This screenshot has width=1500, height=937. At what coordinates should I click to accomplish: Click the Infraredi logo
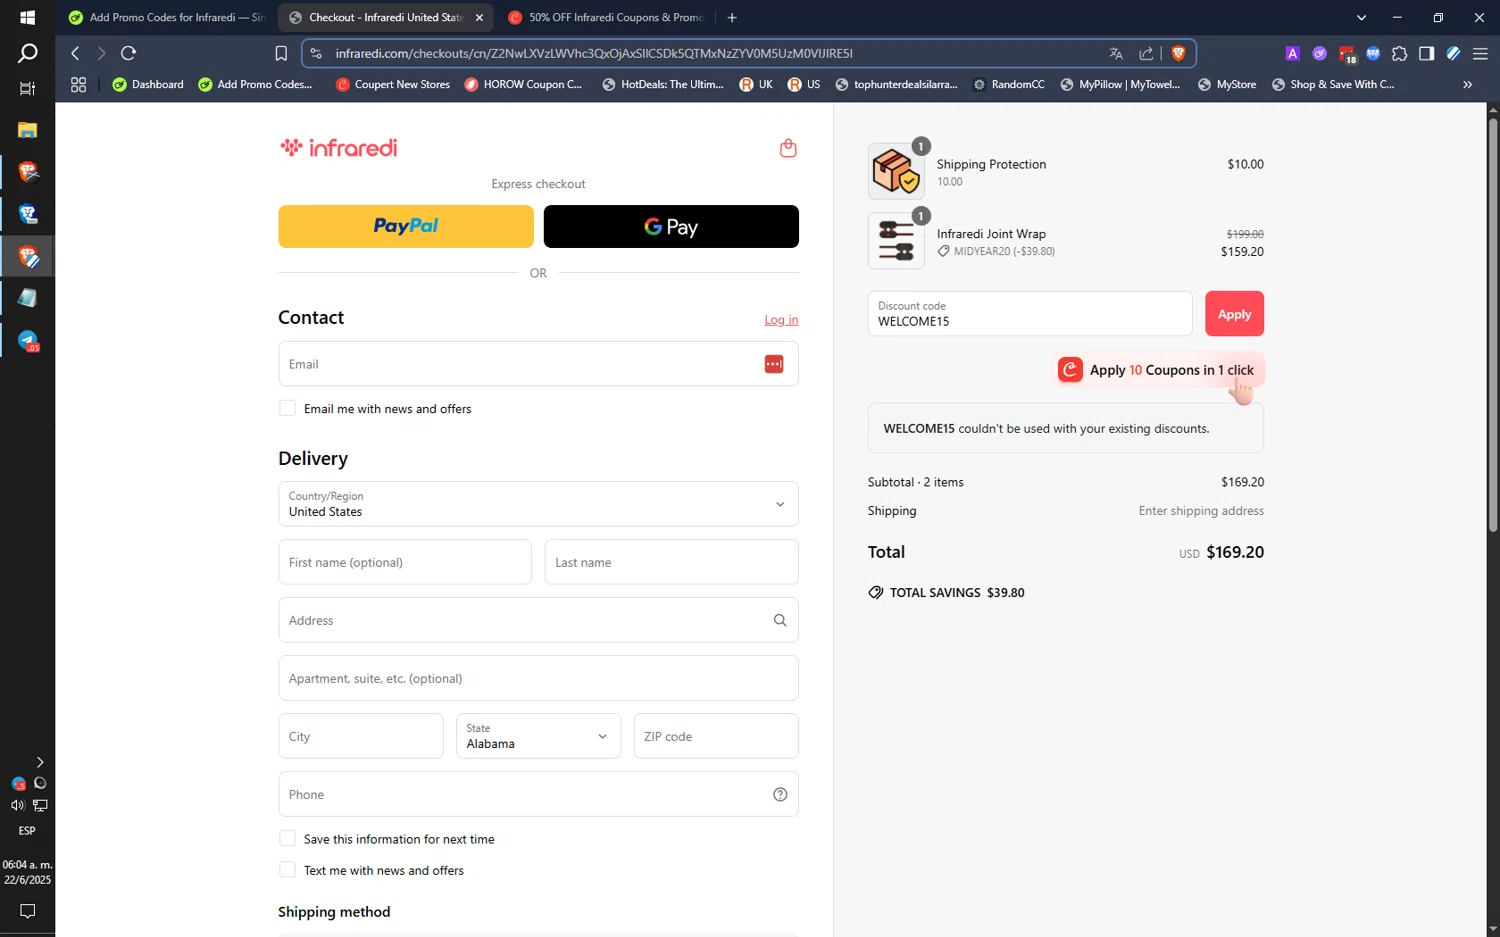(x=339, y=148)
